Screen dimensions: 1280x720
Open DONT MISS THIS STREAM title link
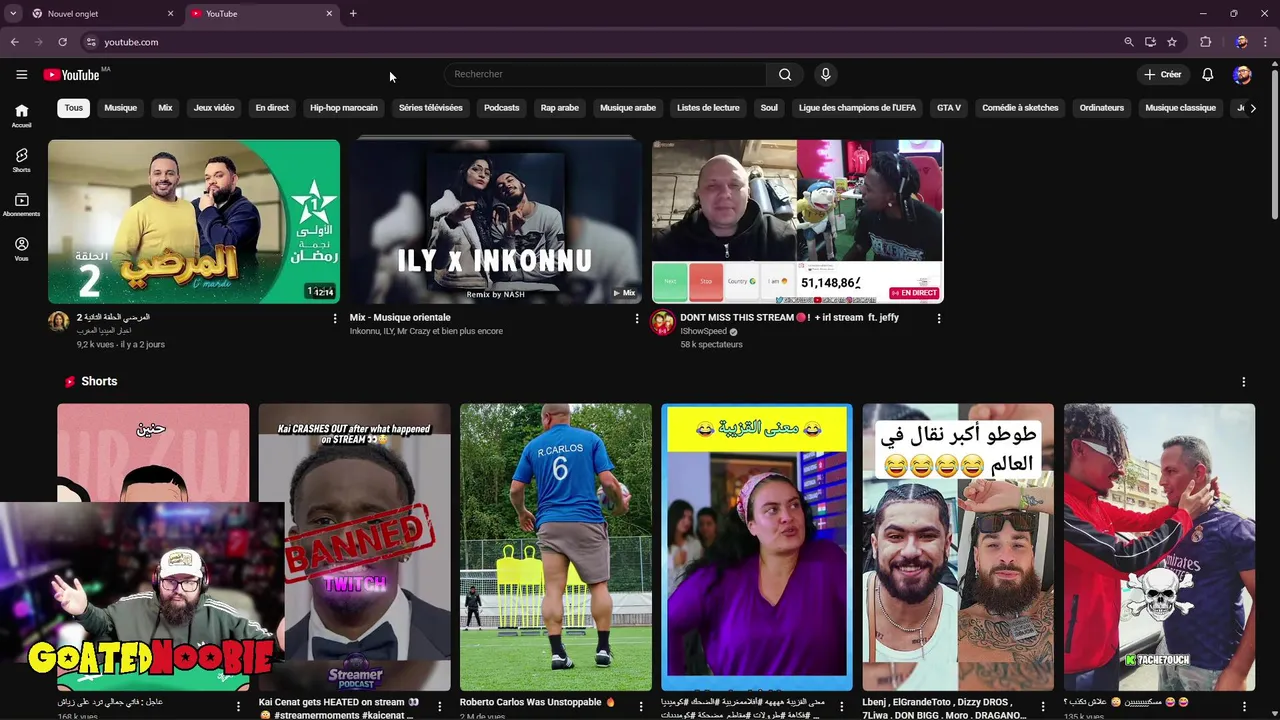click(789, 318)
